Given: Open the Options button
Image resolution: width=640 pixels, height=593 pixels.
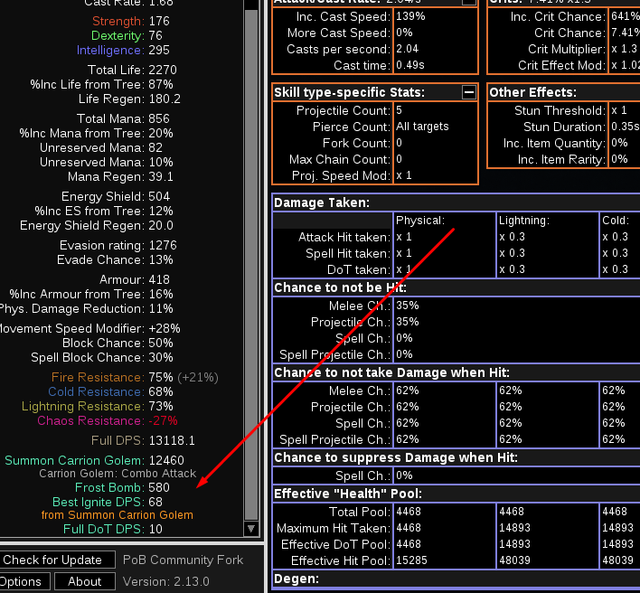Looking at the screenshot, I should 24,581.
